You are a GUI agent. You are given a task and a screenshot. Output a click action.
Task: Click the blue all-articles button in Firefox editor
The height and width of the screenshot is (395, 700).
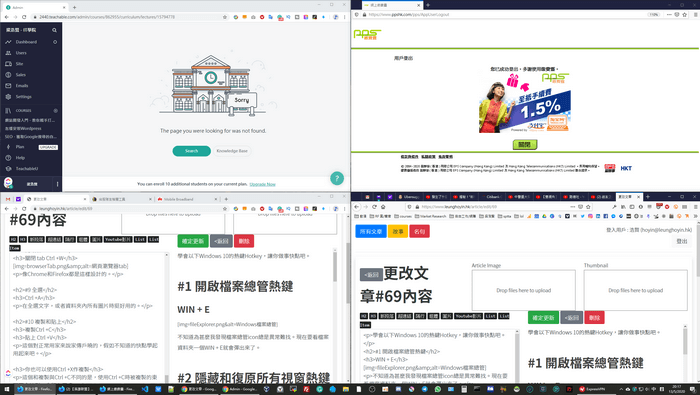pos(371,231)
